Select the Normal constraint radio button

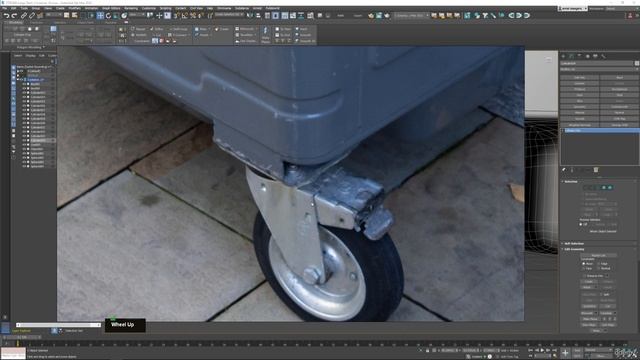tap(598, 269)
